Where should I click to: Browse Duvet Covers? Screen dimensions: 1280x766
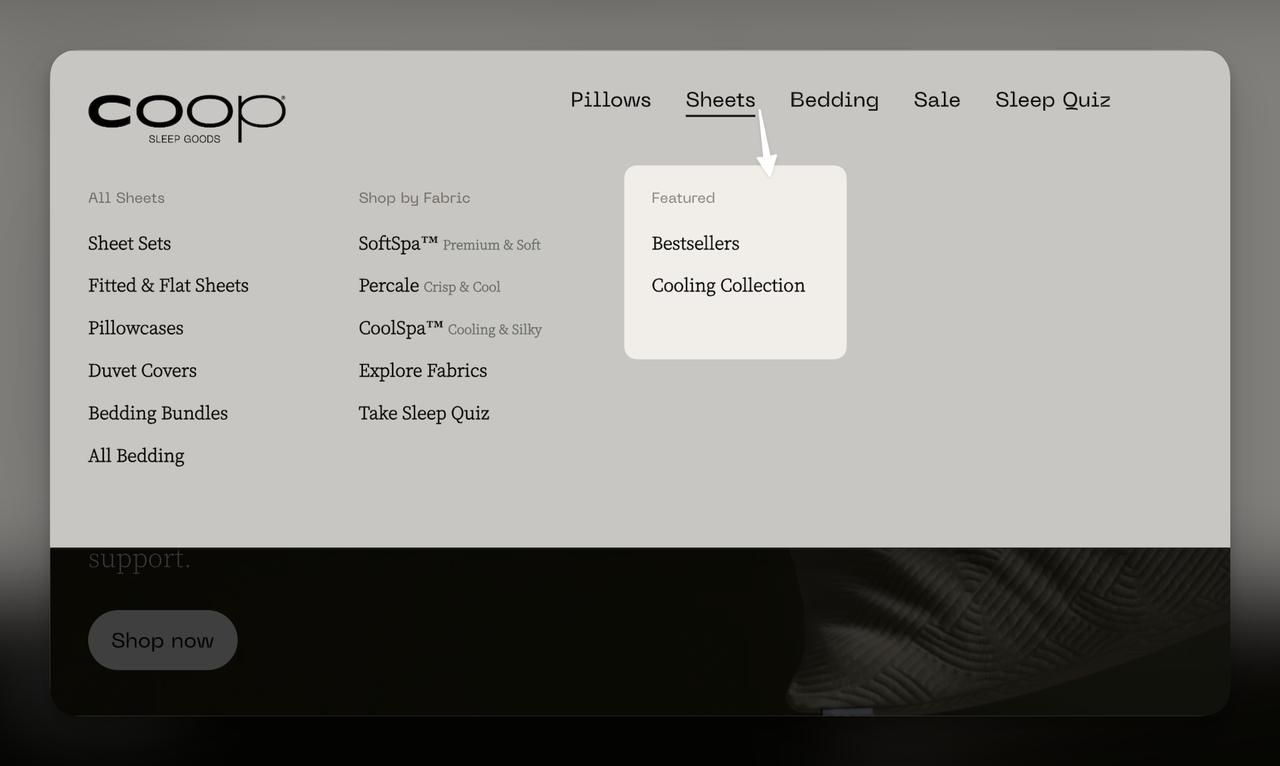(x=142, y=370)
